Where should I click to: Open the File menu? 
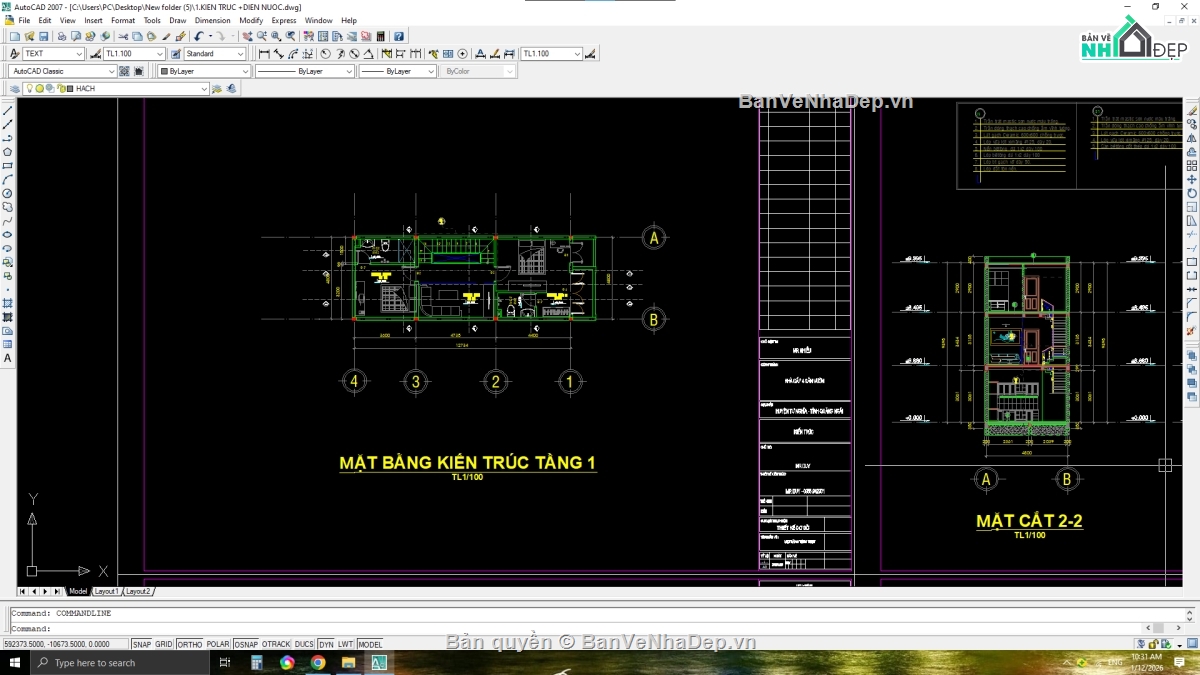(24, 20)
